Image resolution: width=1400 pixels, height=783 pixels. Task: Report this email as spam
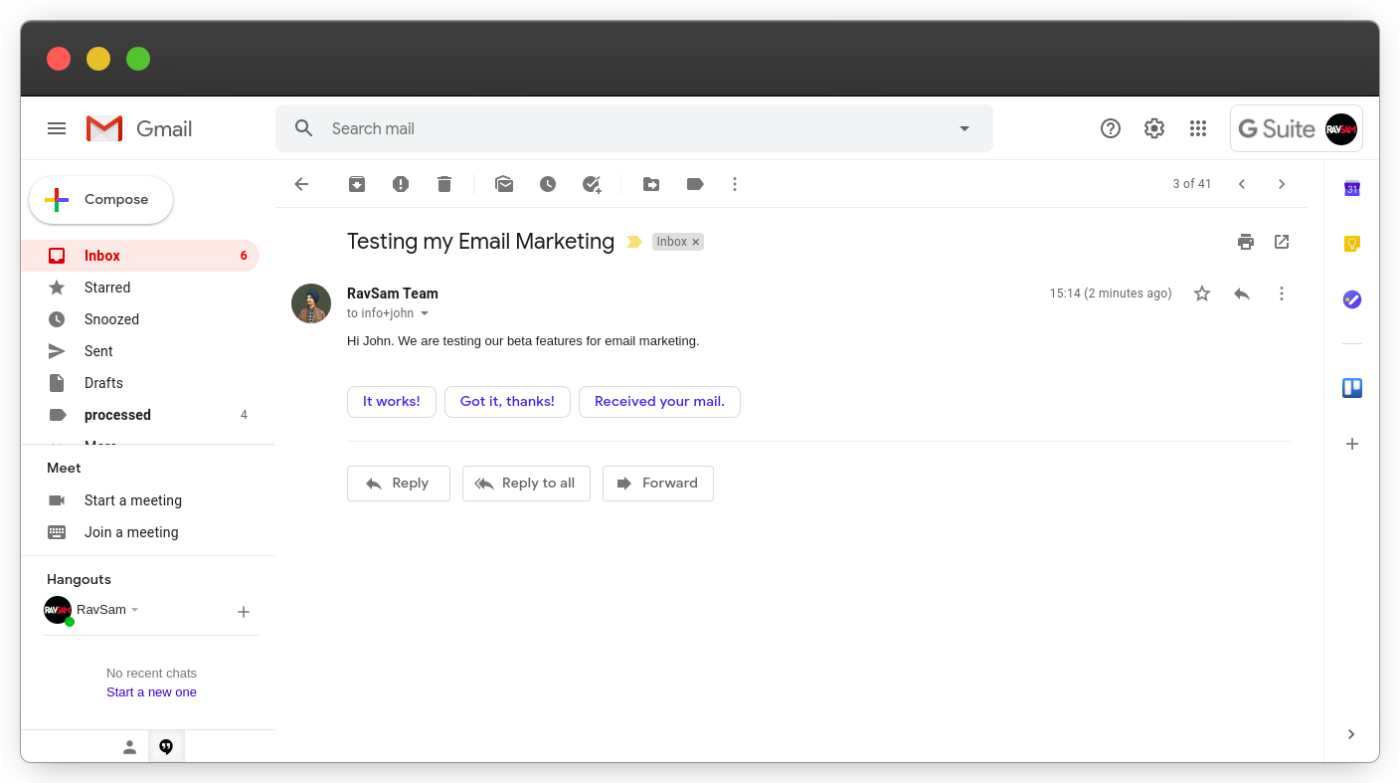click(400, 184)
